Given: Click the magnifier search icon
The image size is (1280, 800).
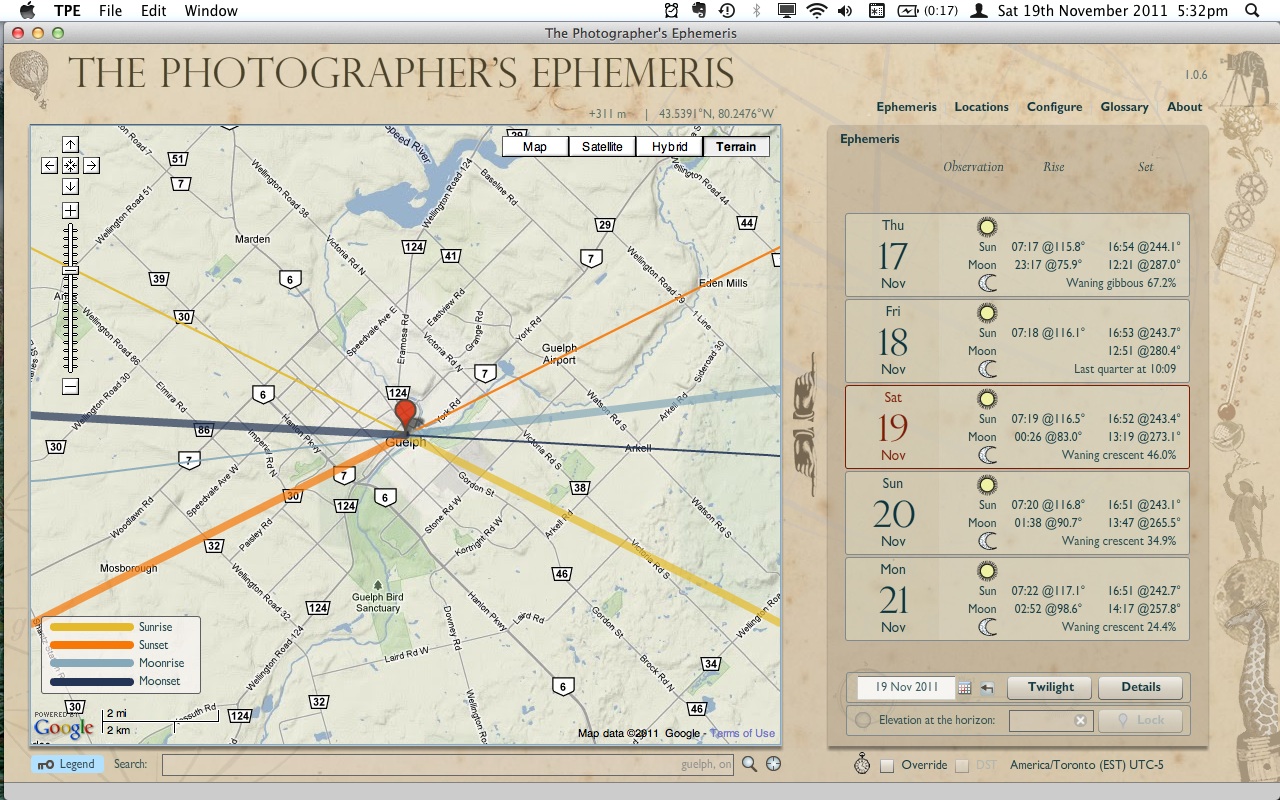Looking at the screenshot, I should coord(749,765).
